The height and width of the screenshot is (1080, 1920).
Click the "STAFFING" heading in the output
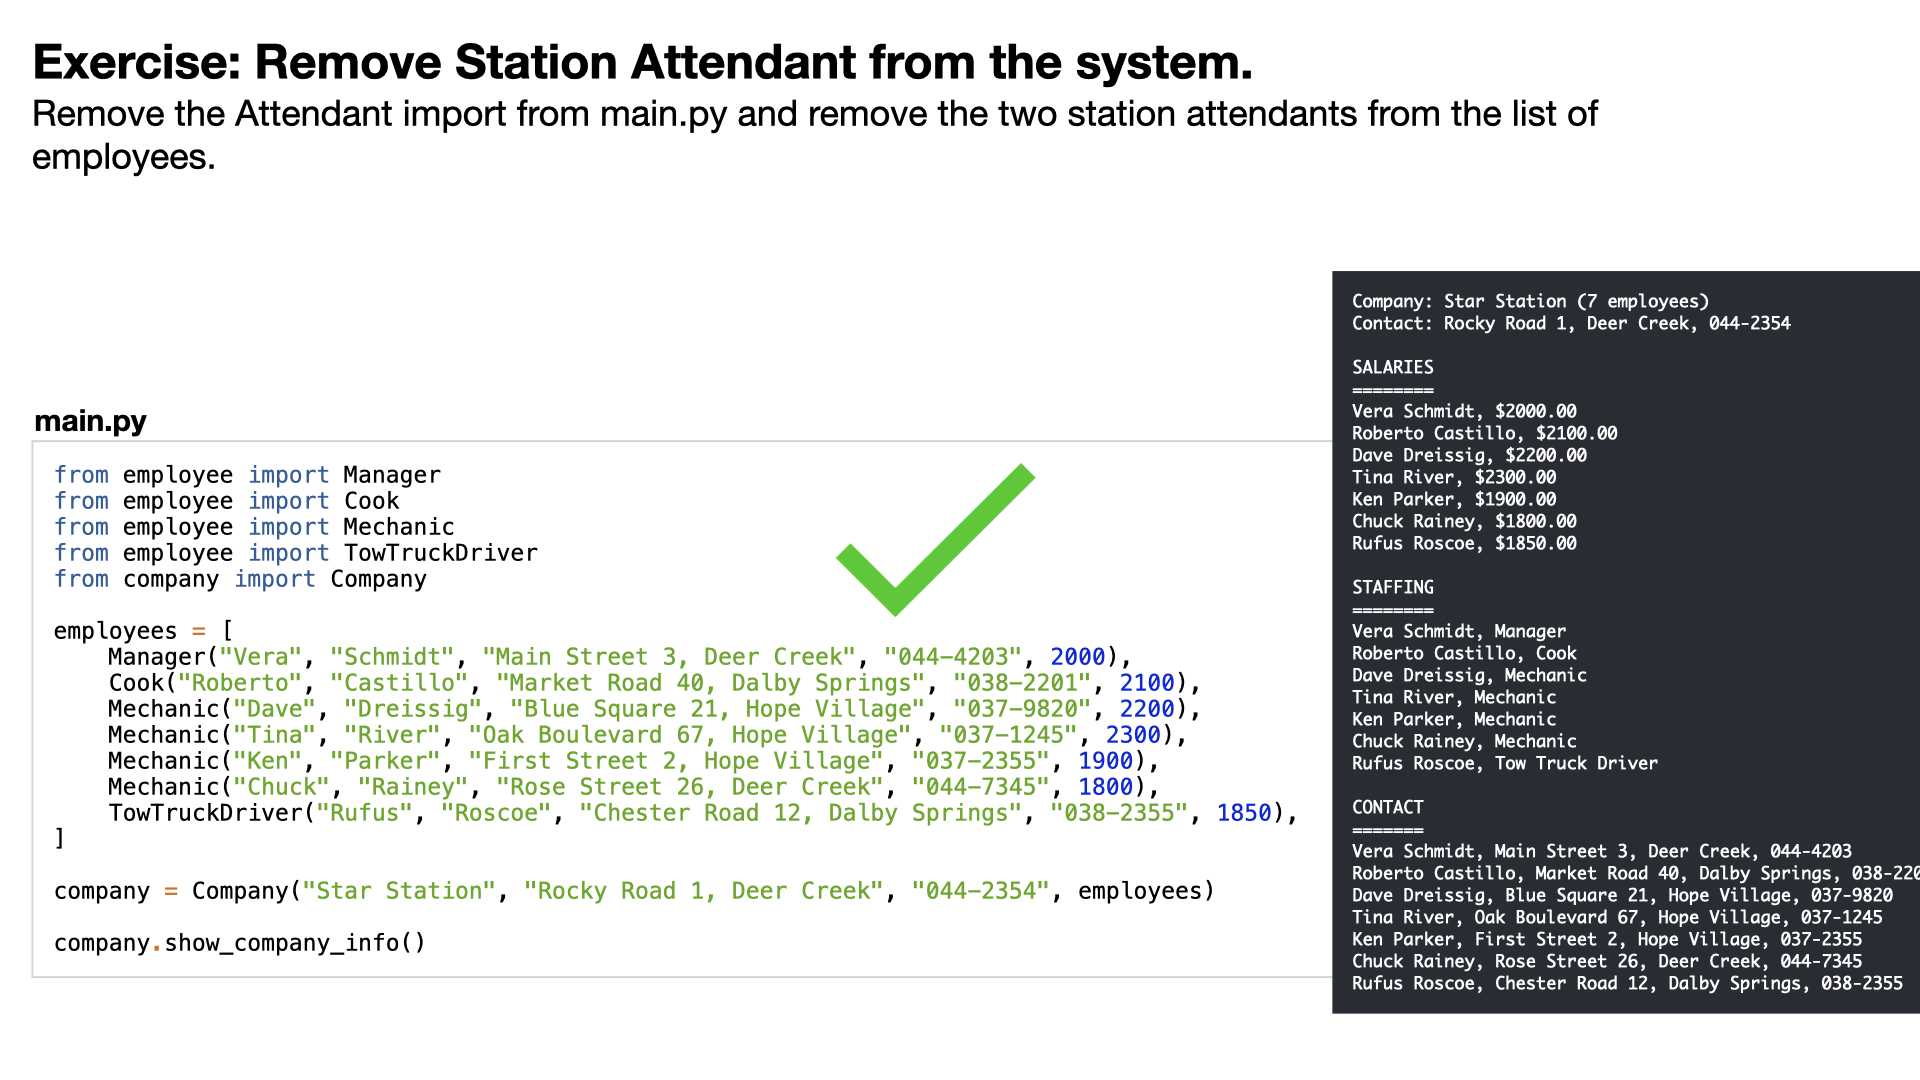coord(1392,587)
